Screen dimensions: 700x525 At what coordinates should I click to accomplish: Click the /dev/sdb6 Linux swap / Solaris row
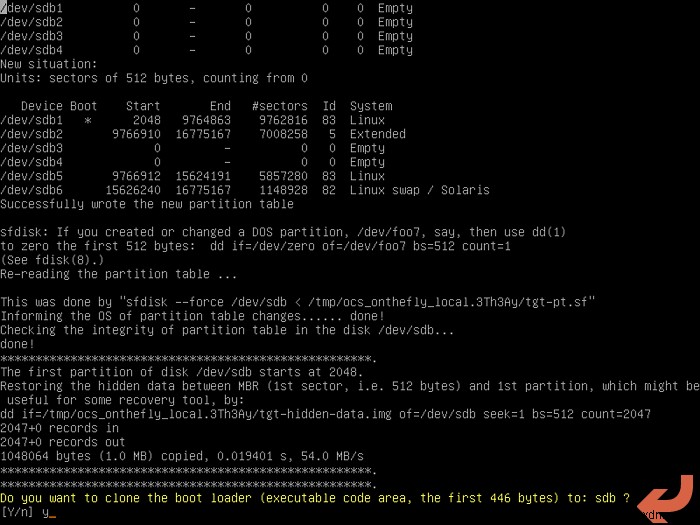point(245,190)
